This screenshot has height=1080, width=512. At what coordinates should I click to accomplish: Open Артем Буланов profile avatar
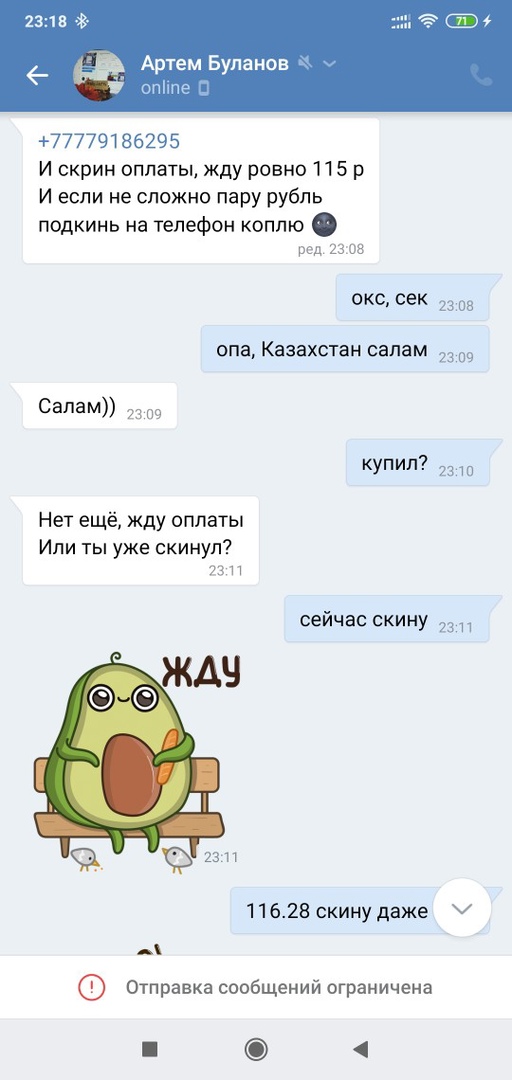pos(99,76)
